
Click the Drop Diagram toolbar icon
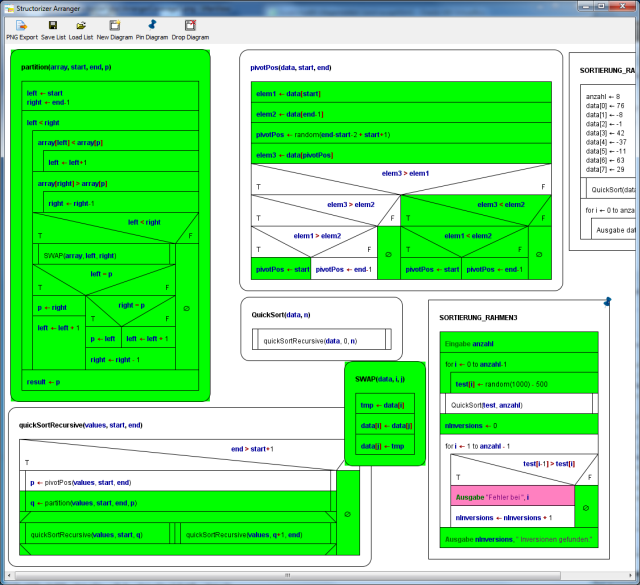pos(190,25)
